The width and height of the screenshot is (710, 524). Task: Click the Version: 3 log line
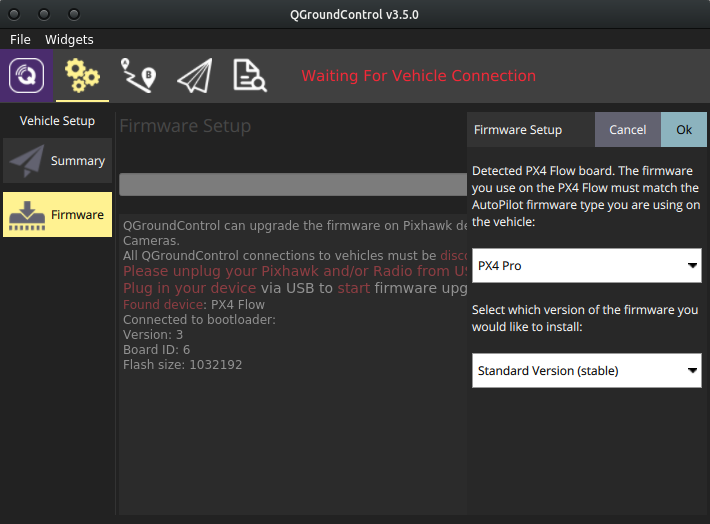pos(153,335)
